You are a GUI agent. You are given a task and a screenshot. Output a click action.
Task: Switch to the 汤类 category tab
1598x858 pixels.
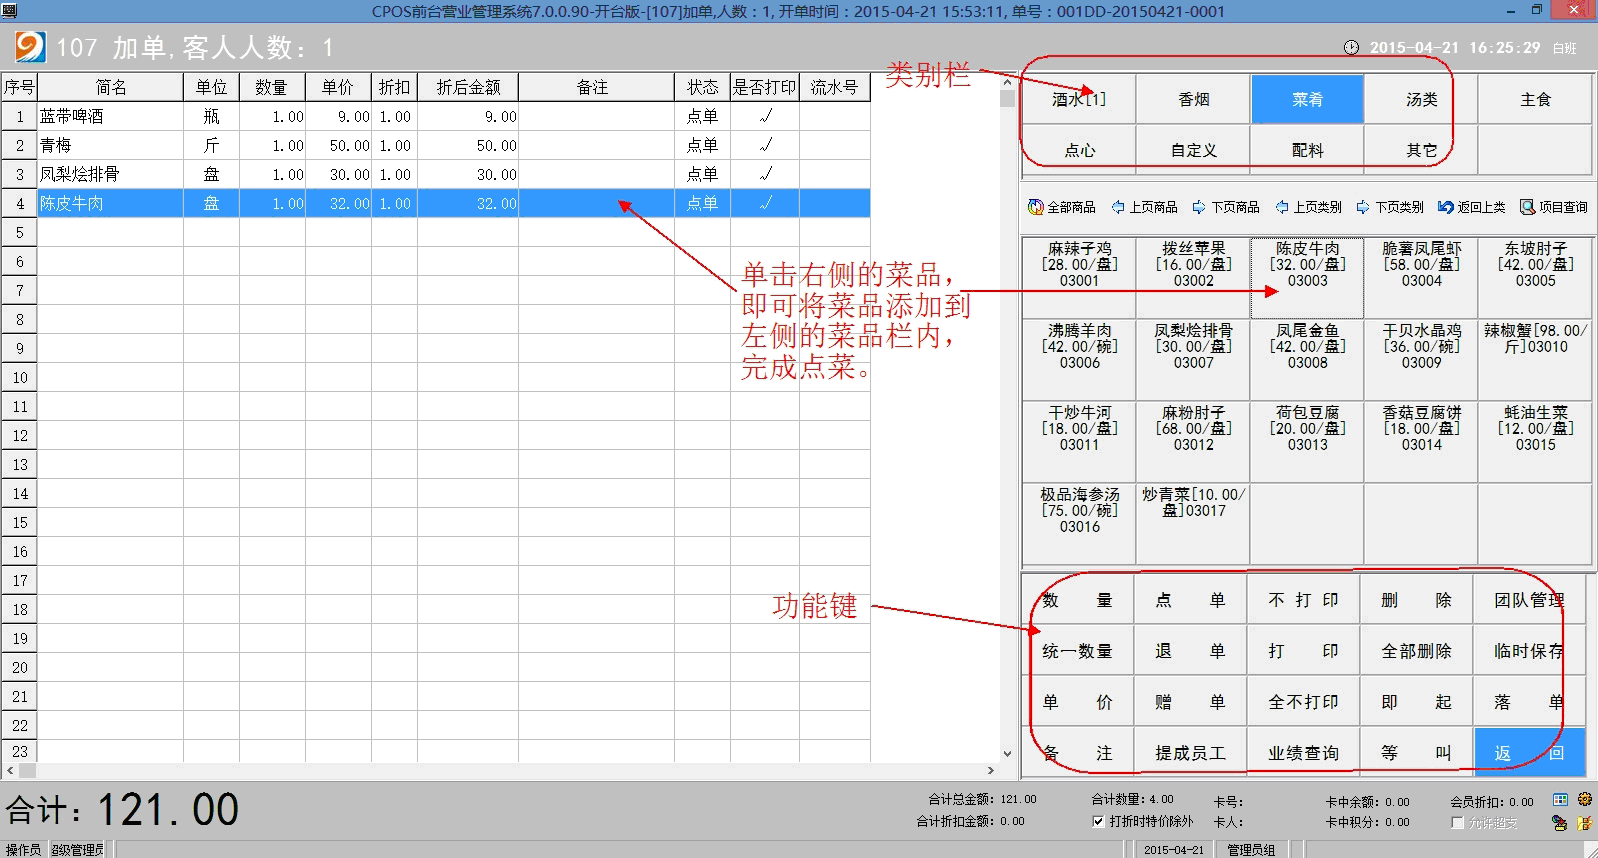pos(1421,99)
